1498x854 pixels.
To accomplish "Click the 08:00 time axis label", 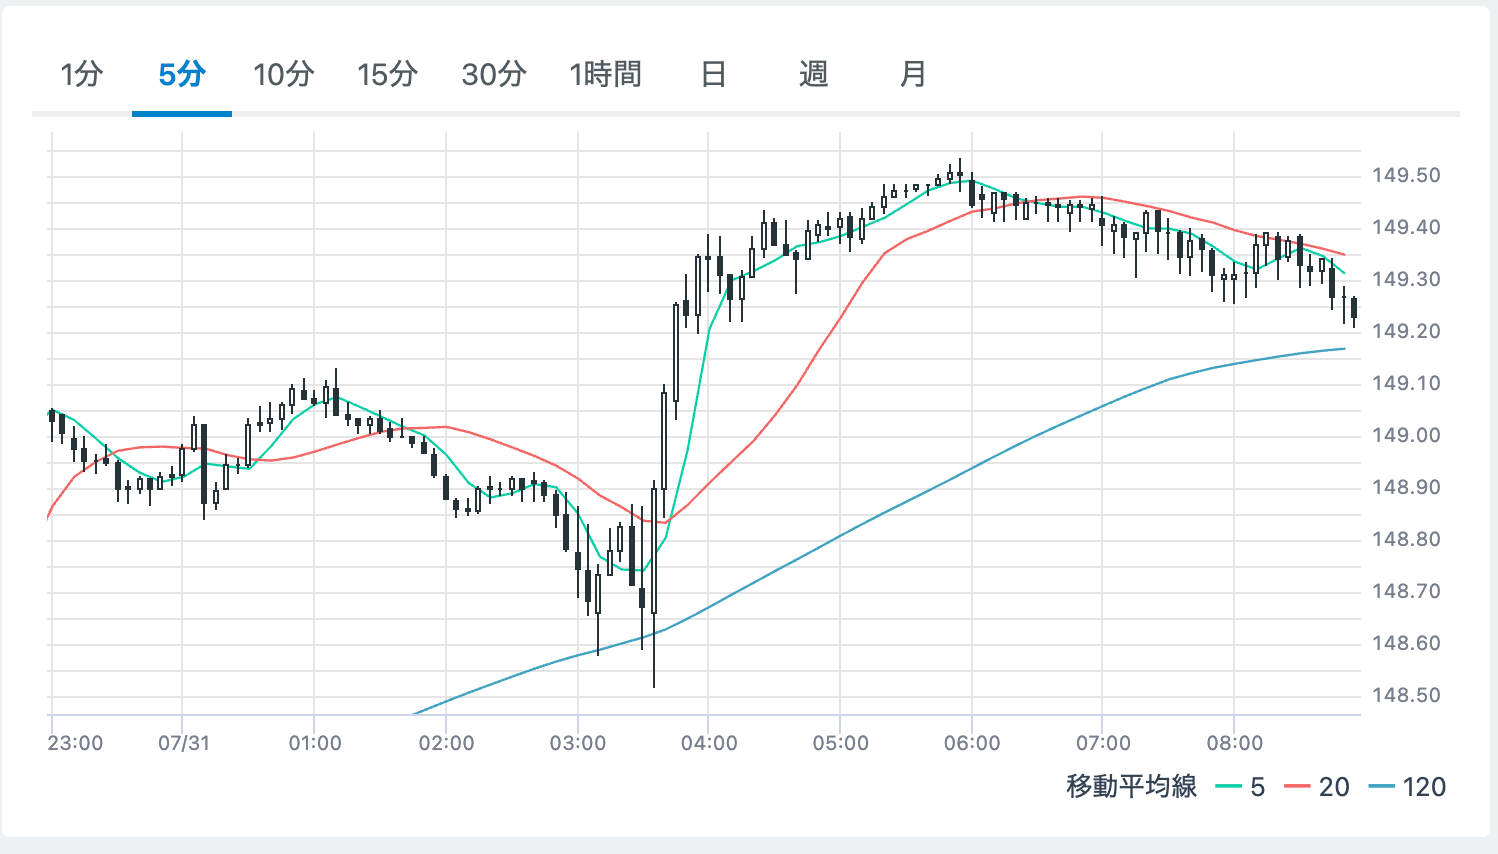I will click(1235, 743).
